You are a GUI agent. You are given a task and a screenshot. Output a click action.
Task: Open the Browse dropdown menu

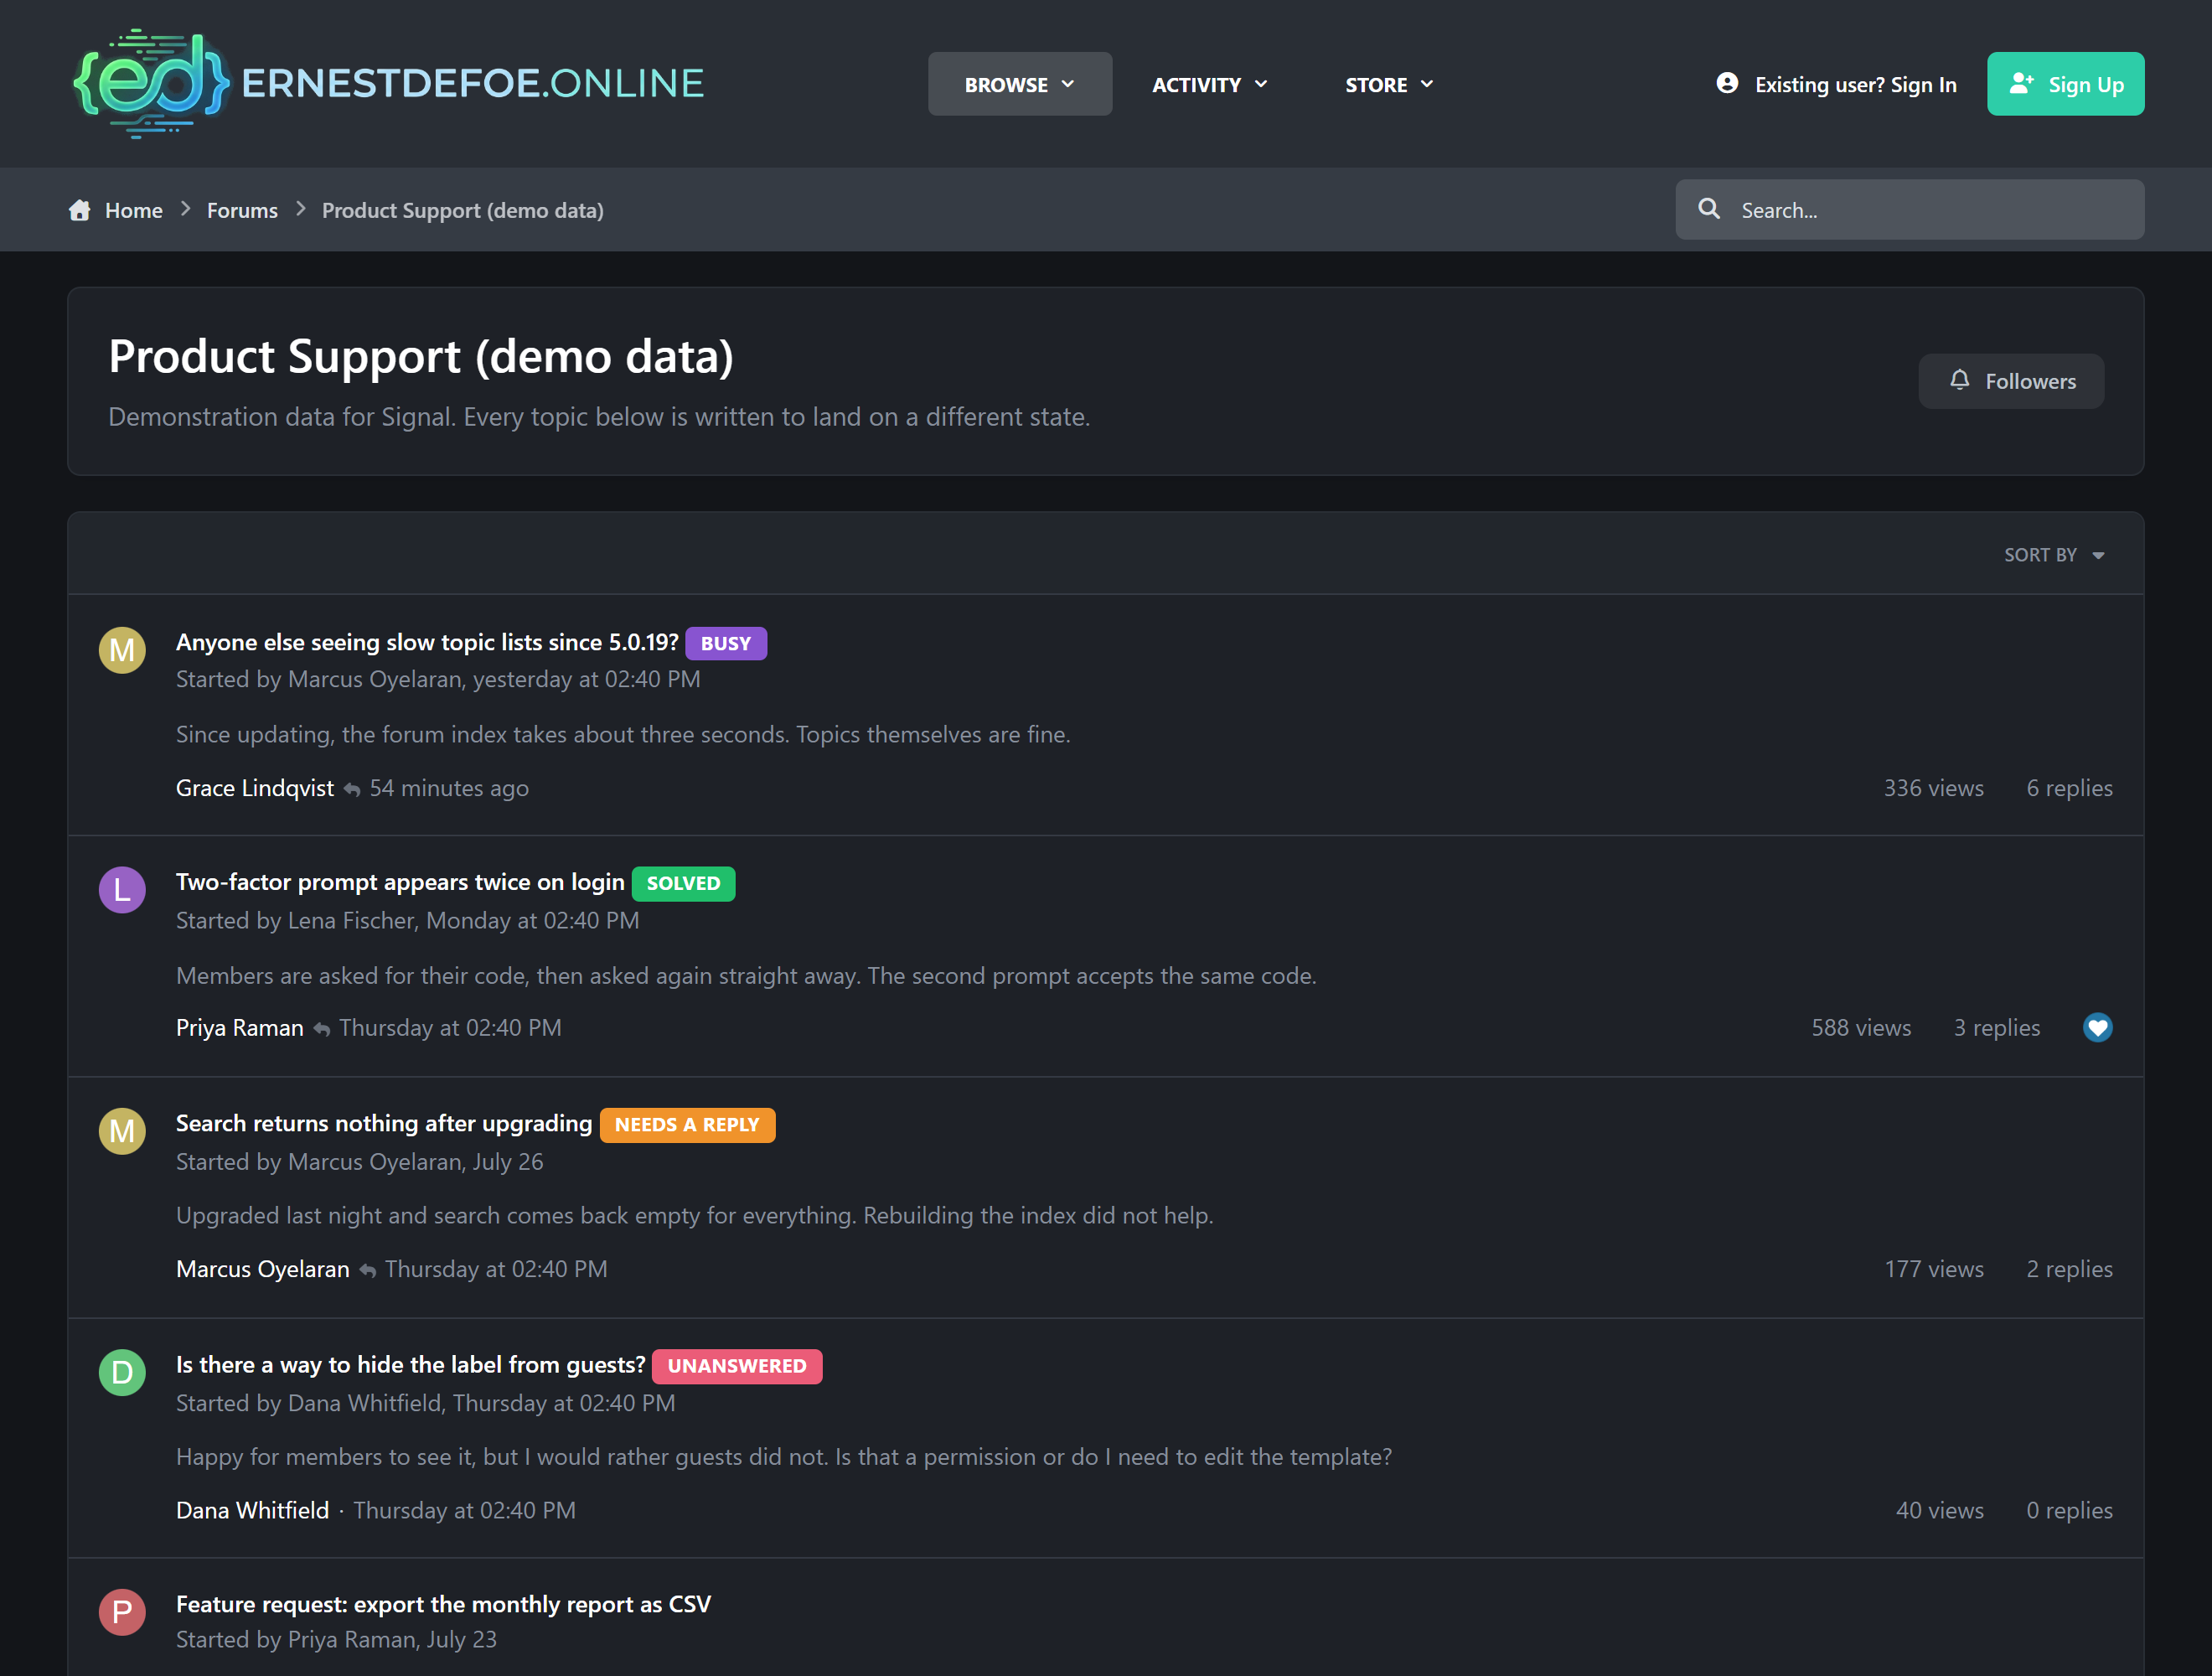(1019, 84)
